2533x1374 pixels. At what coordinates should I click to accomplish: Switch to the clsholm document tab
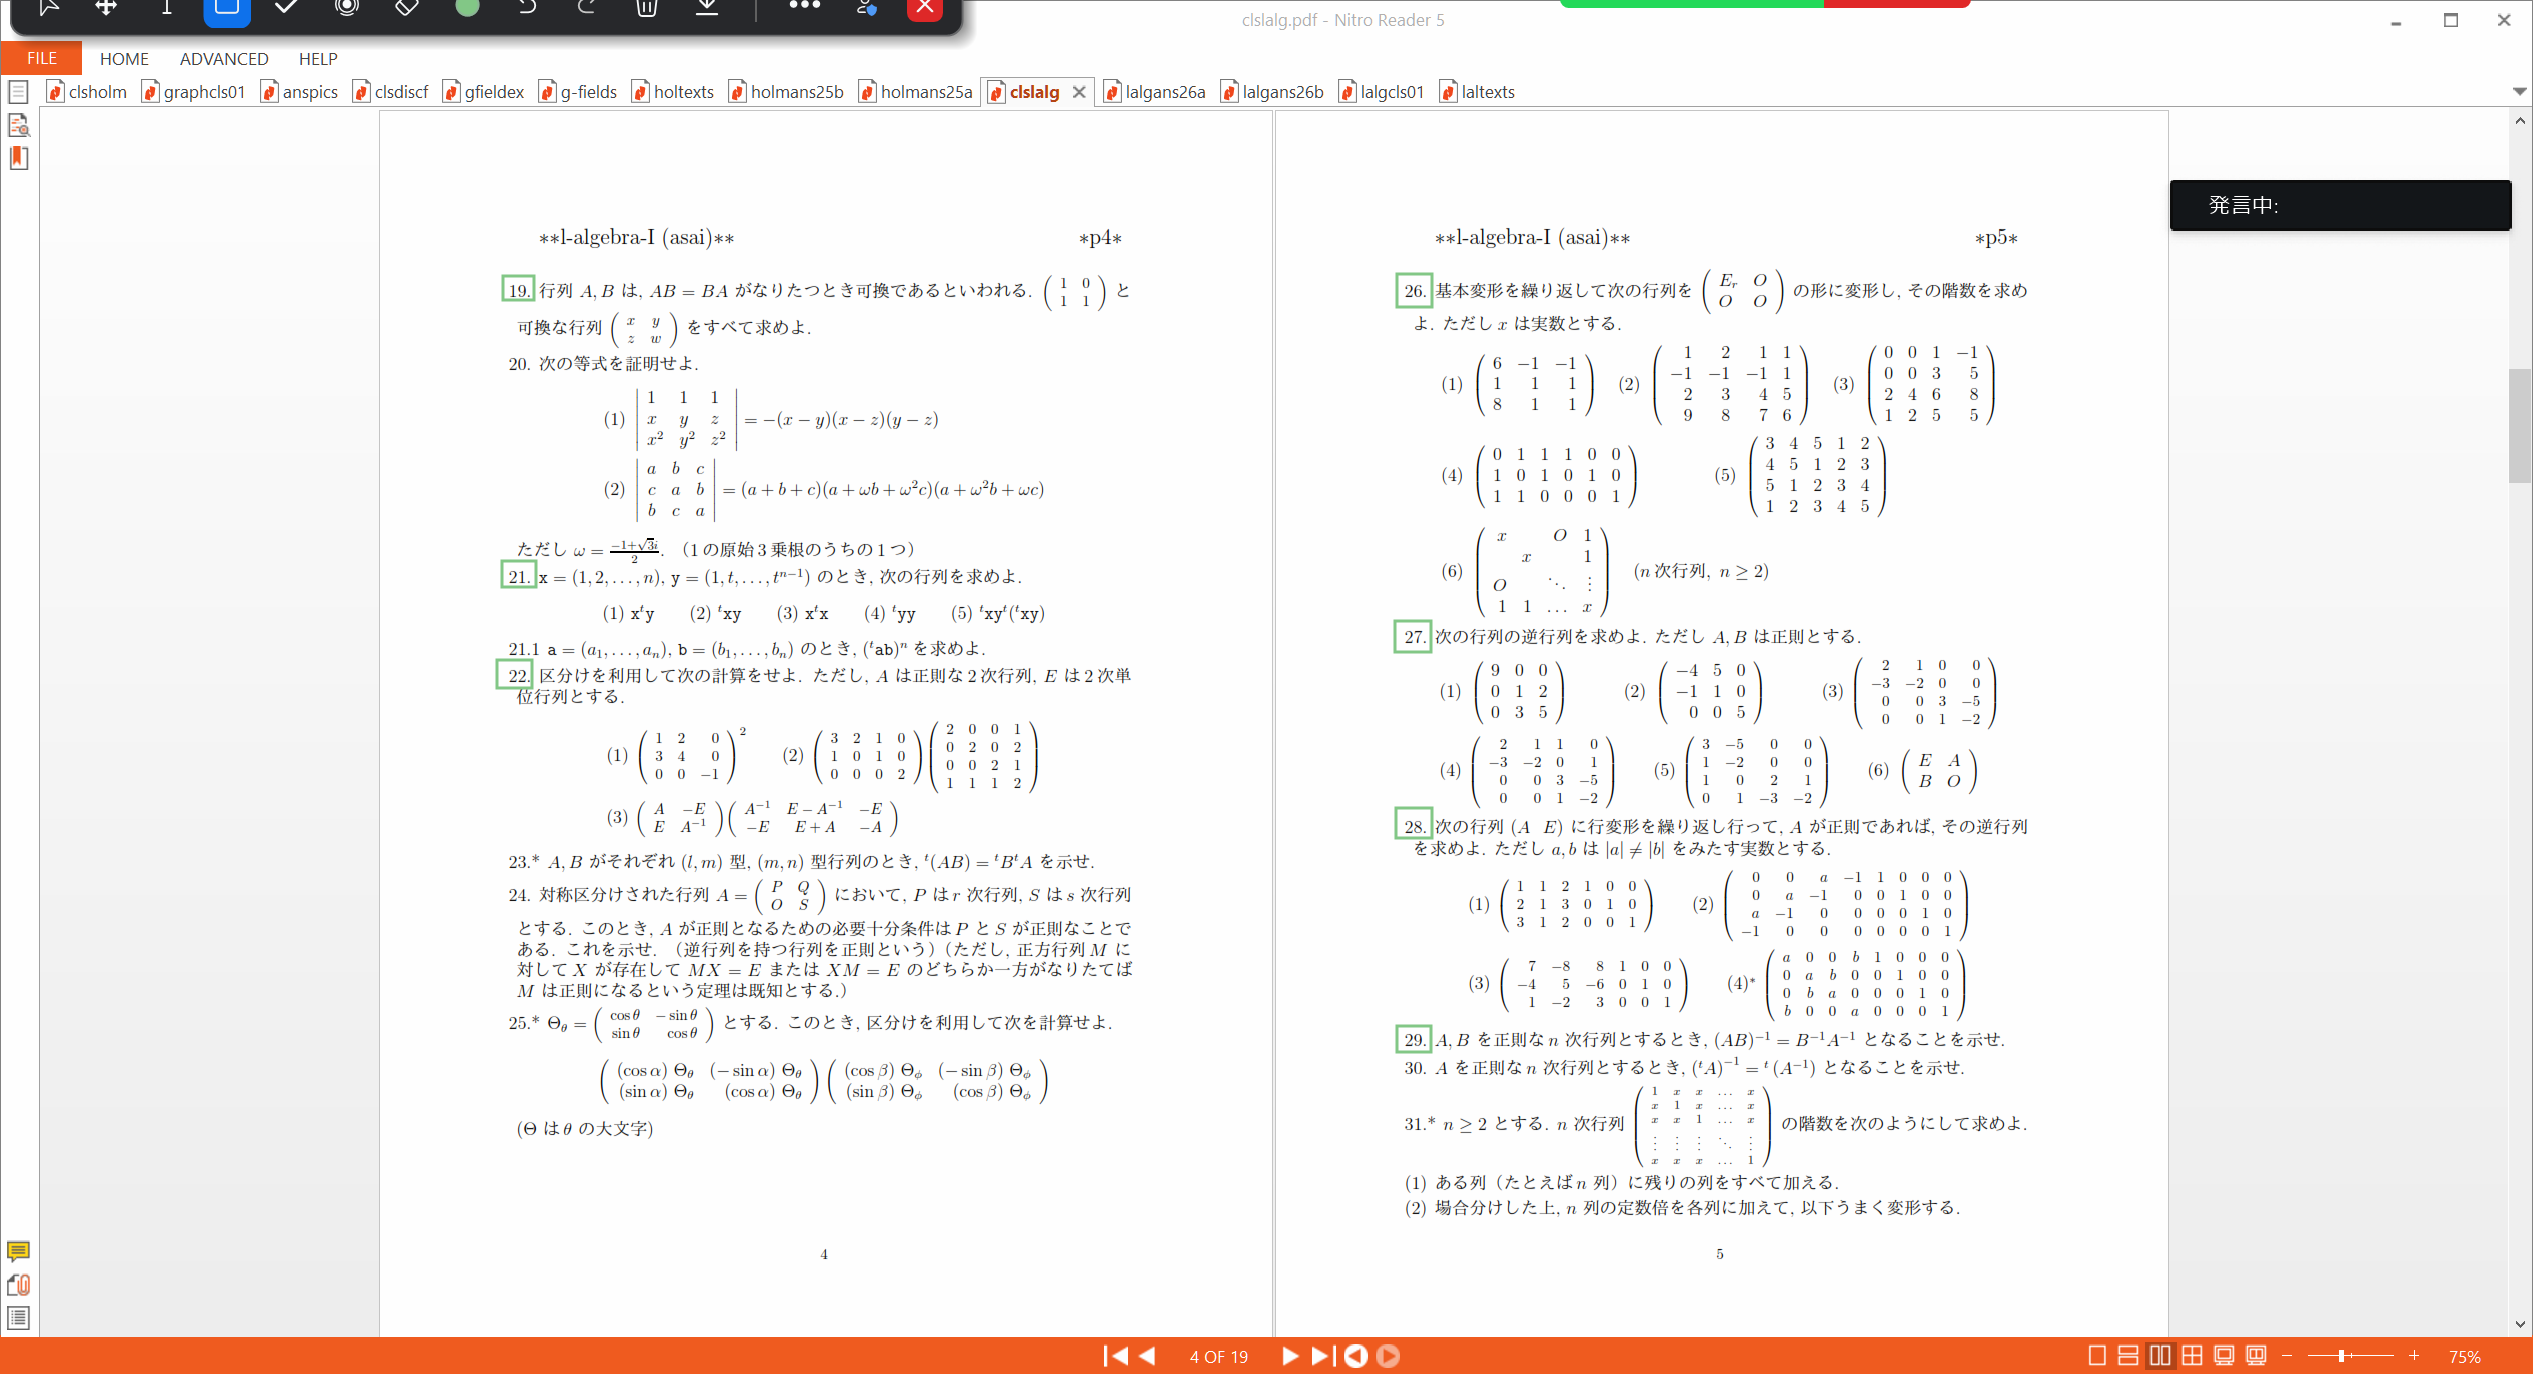tap(87, 92)
